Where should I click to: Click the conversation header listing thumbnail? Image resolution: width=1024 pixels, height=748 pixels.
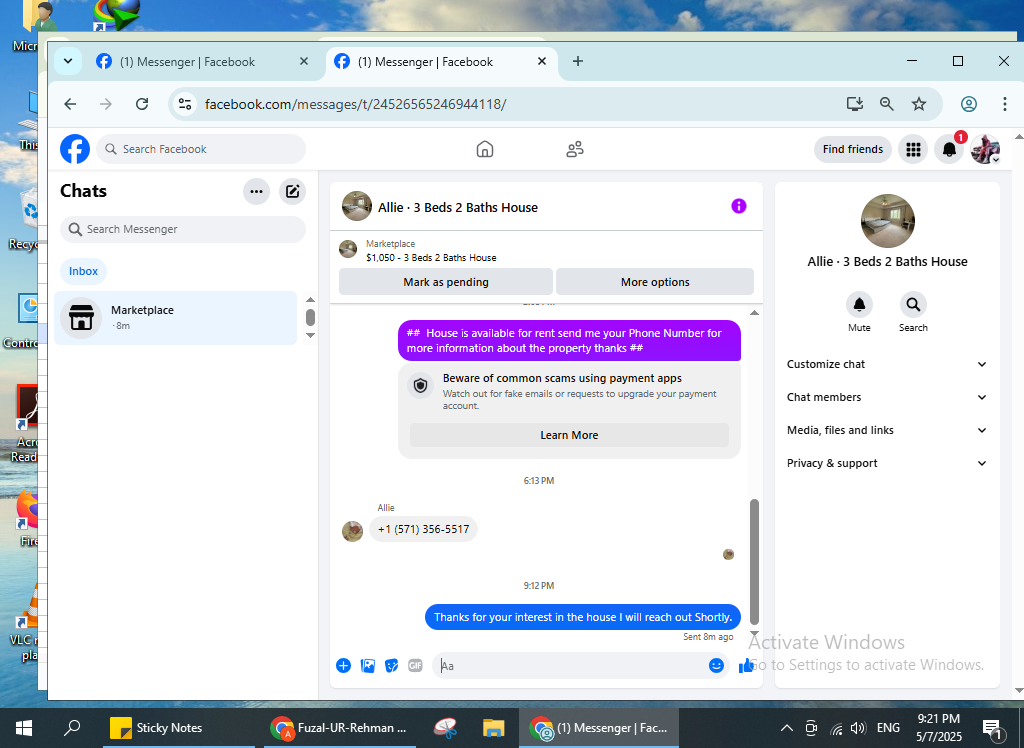click(x=357, y=206)
